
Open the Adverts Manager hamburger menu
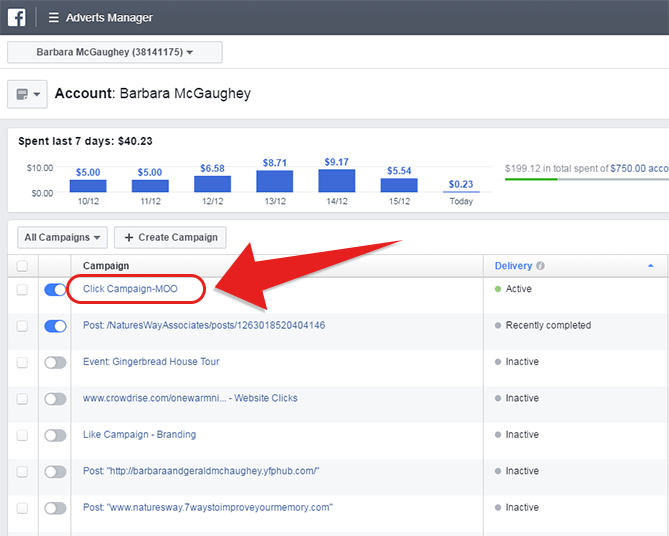point(53,17)
